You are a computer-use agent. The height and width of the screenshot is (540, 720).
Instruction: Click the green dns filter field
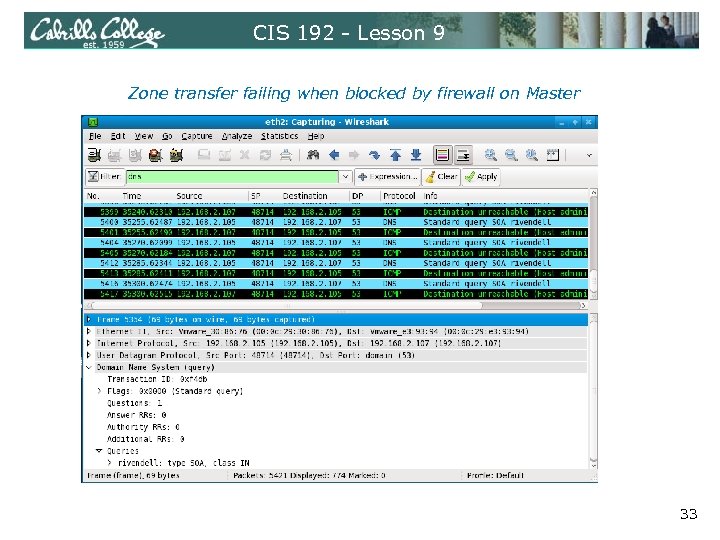coord(233,176)
